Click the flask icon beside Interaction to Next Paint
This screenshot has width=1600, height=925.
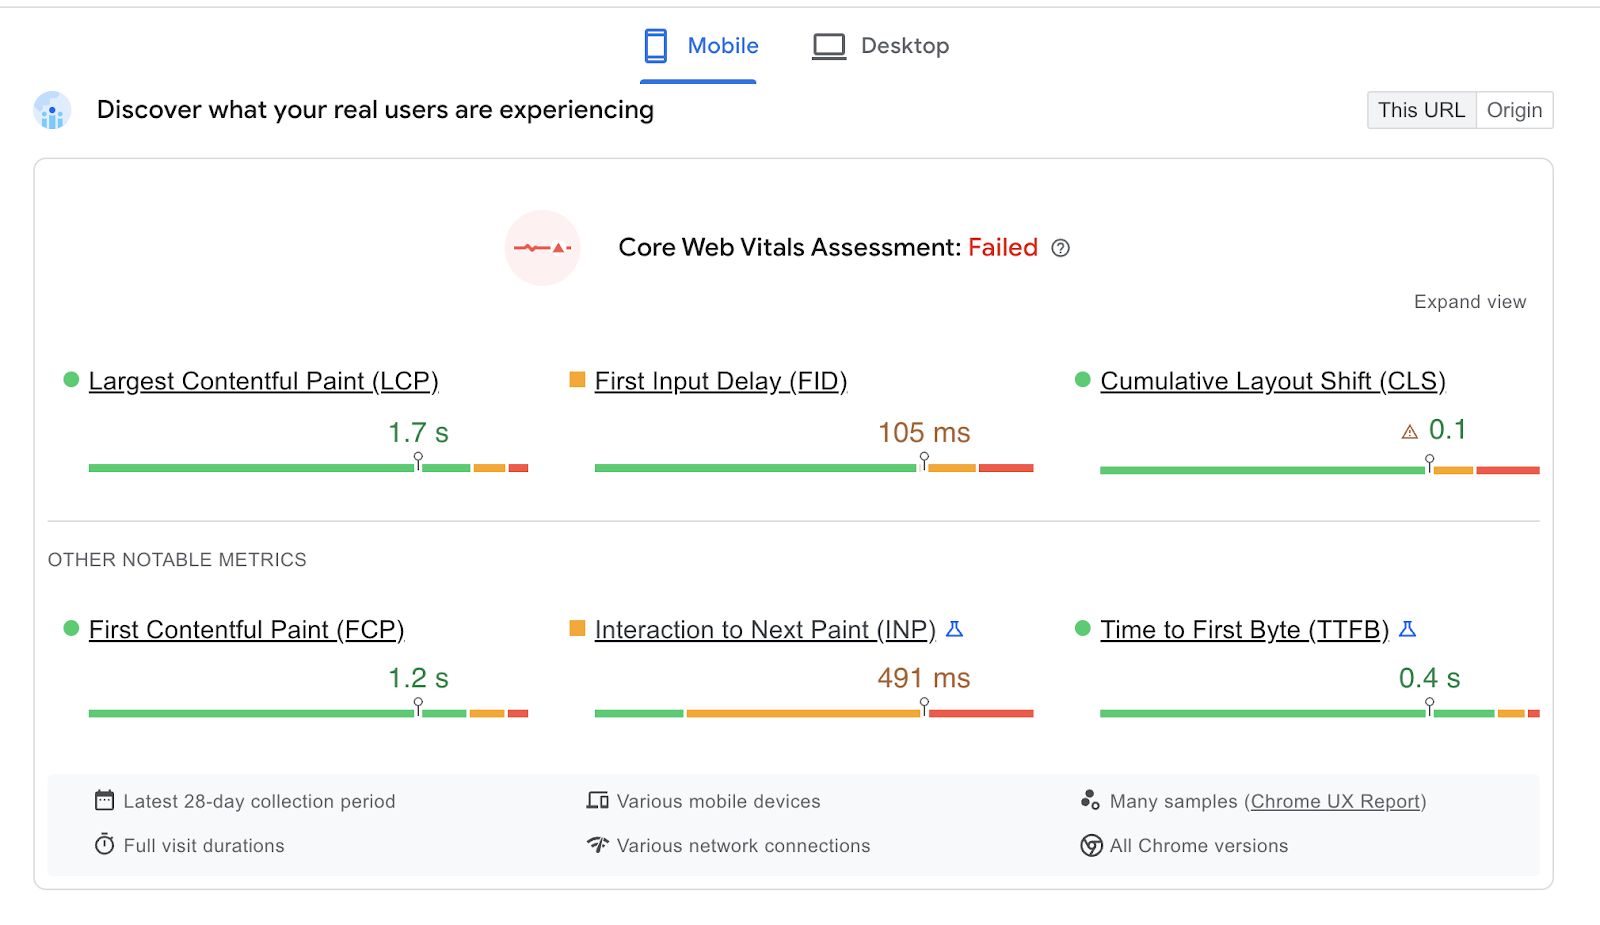pos(955,629)
